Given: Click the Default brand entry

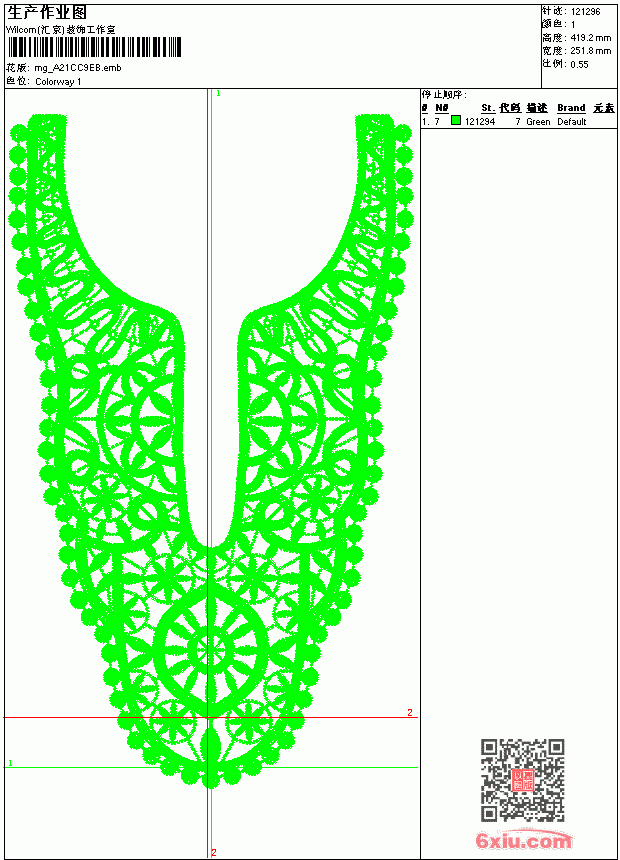Looking at the screenshot, I should click(572, 122).
